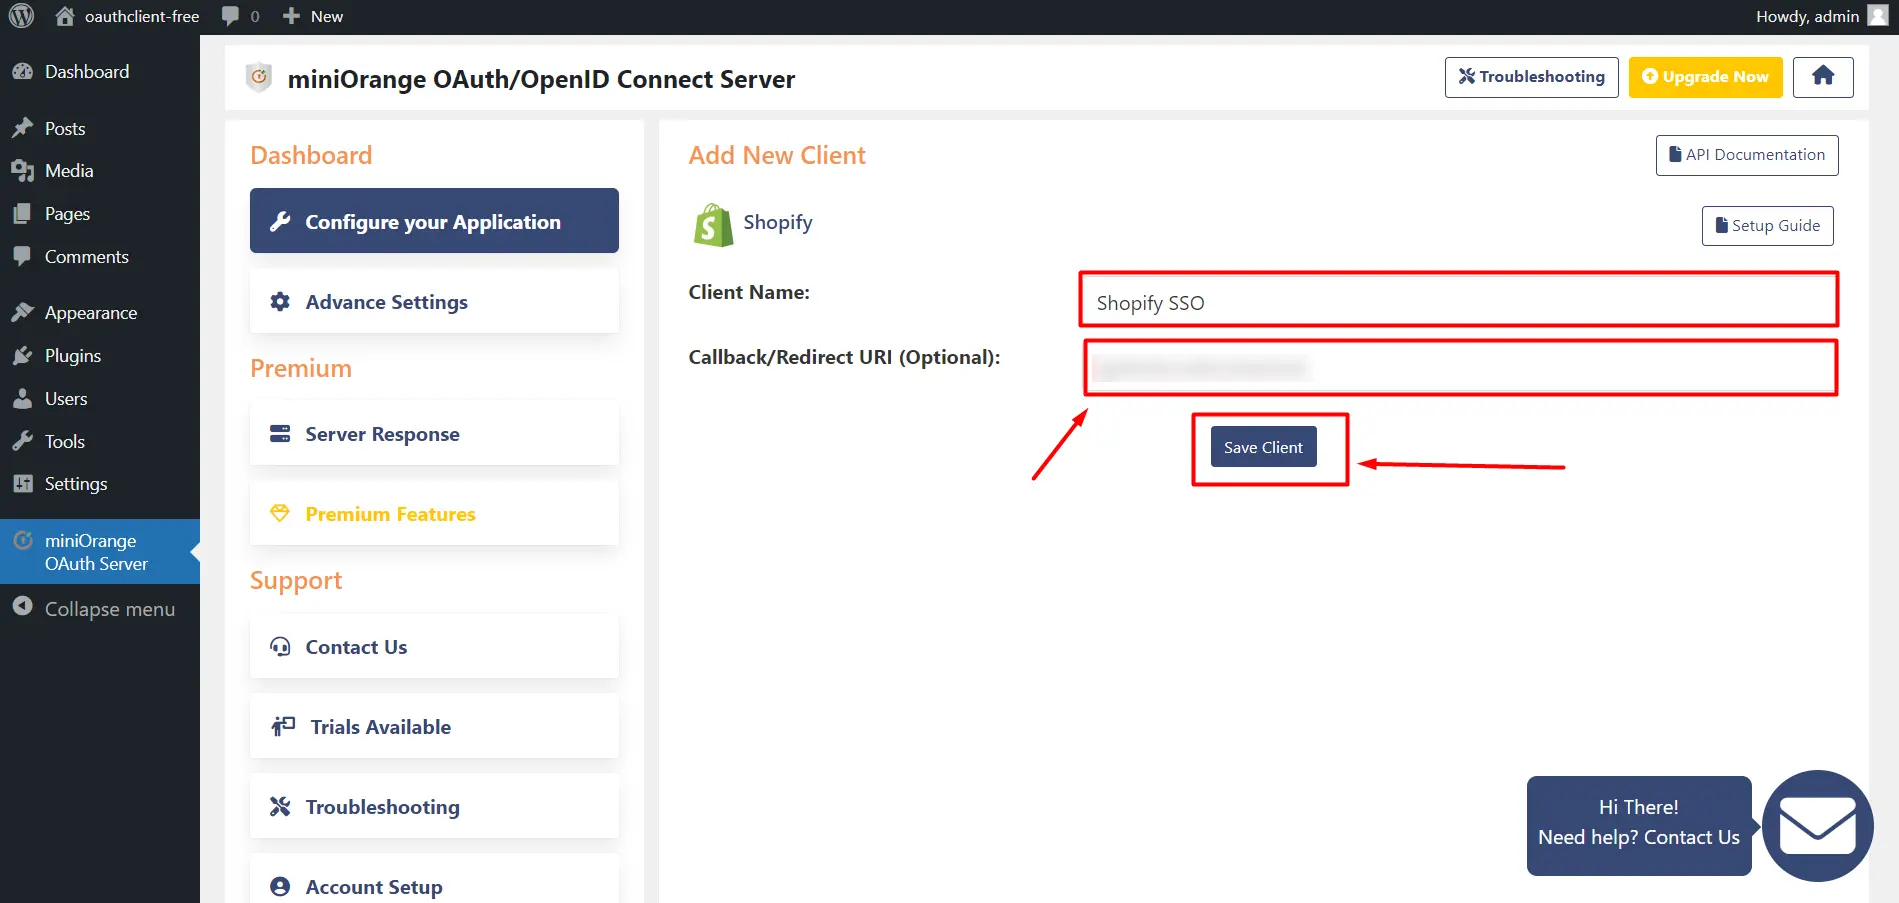Focus the Client Name input field

(1458, 300)
